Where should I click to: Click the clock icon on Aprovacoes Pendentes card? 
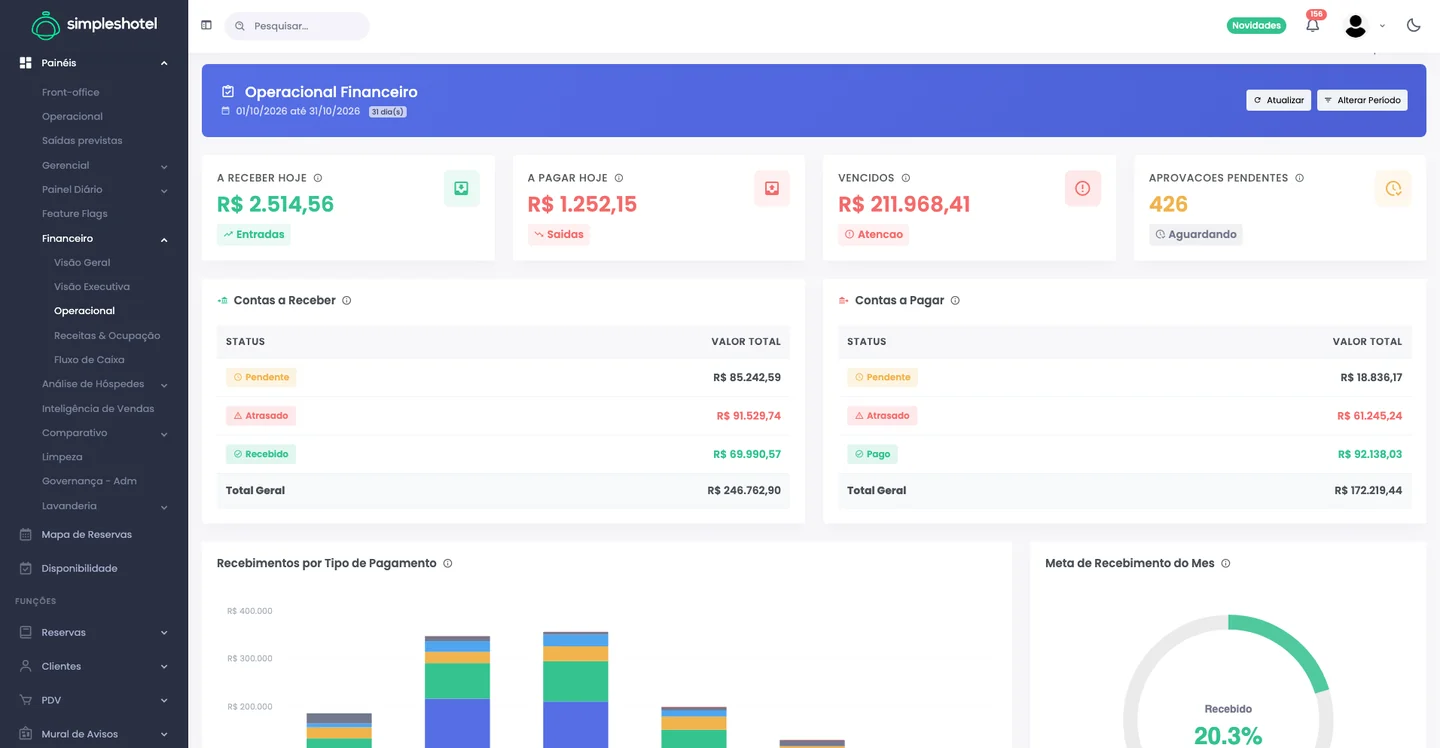pos(1393,188)
